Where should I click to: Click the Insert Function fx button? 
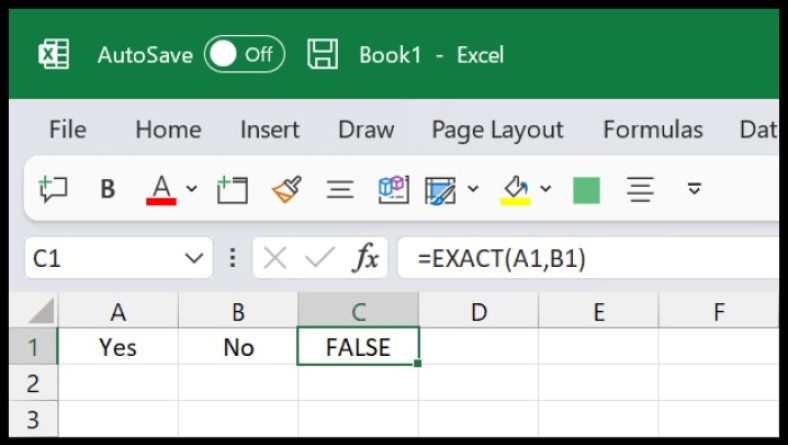(365, 259)
